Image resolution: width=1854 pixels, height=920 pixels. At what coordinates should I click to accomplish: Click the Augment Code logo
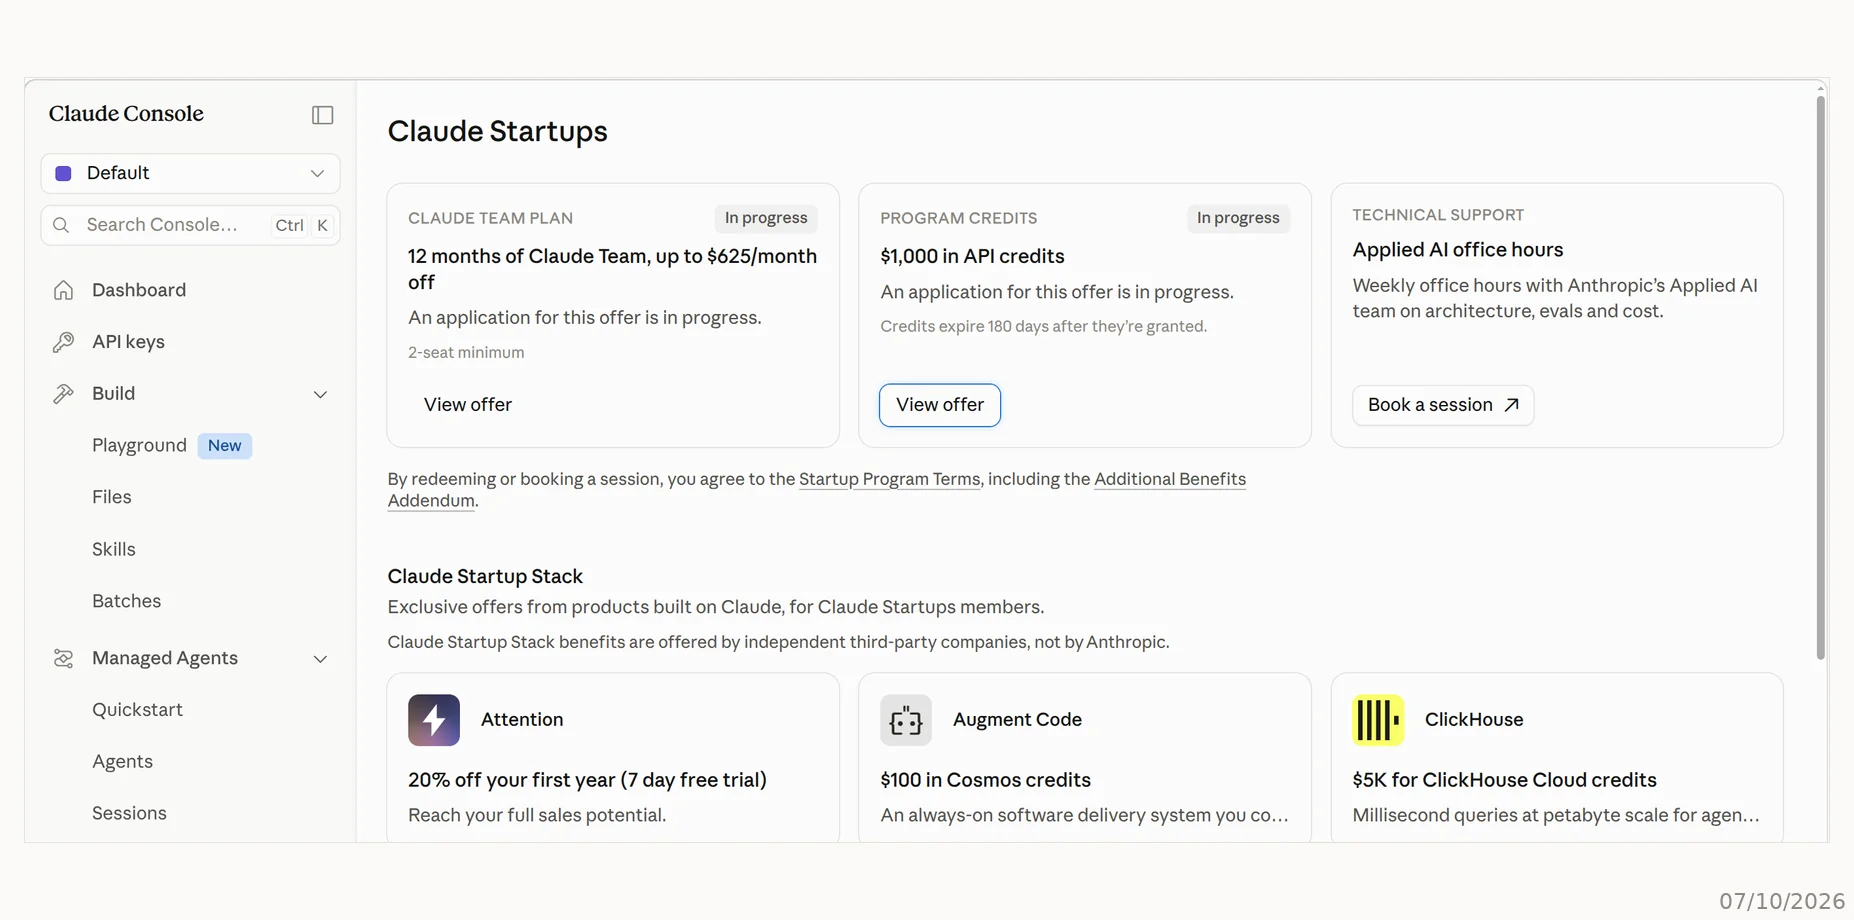906,720
